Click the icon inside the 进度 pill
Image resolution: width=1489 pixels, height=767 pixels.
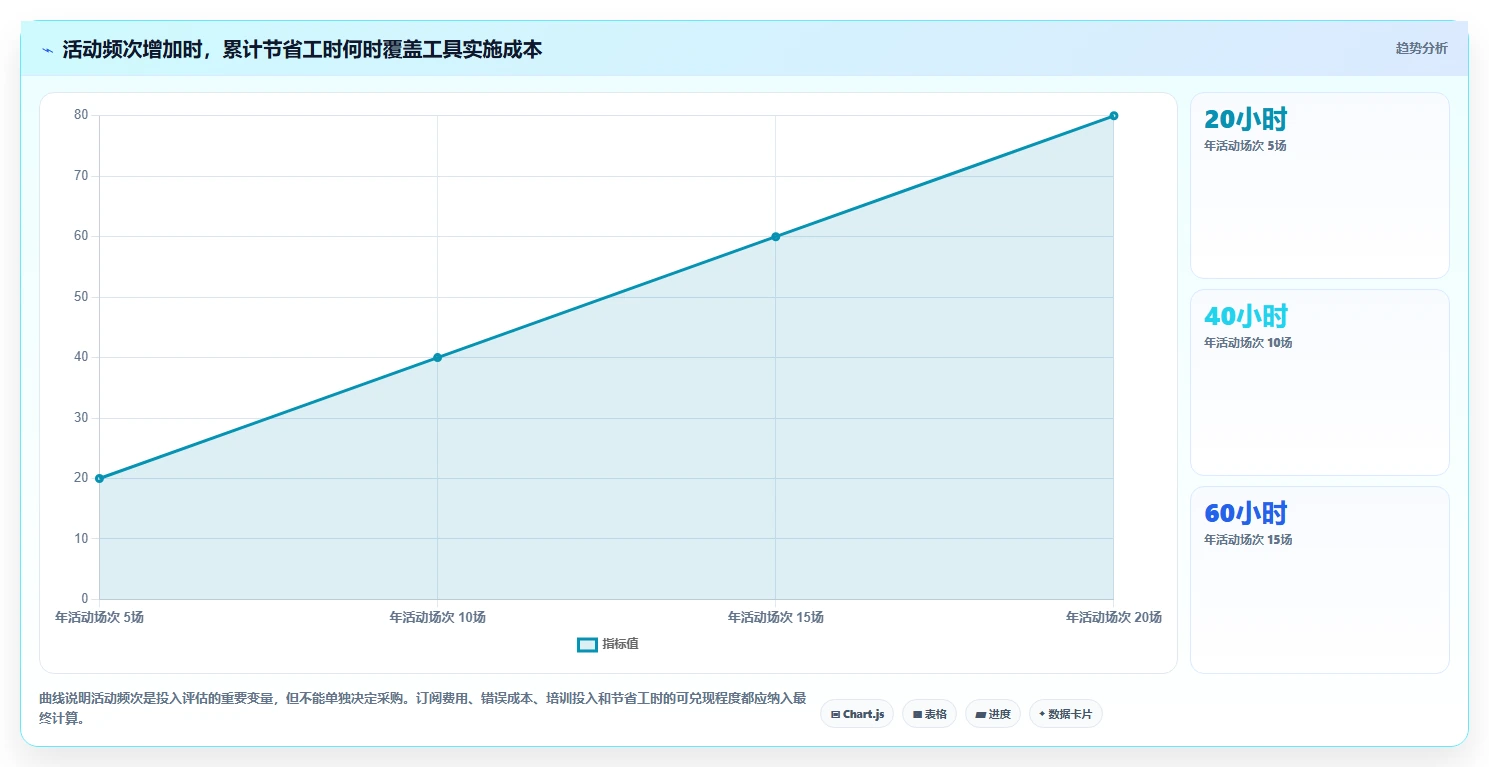pyautogui.click(x=981, y=715)
